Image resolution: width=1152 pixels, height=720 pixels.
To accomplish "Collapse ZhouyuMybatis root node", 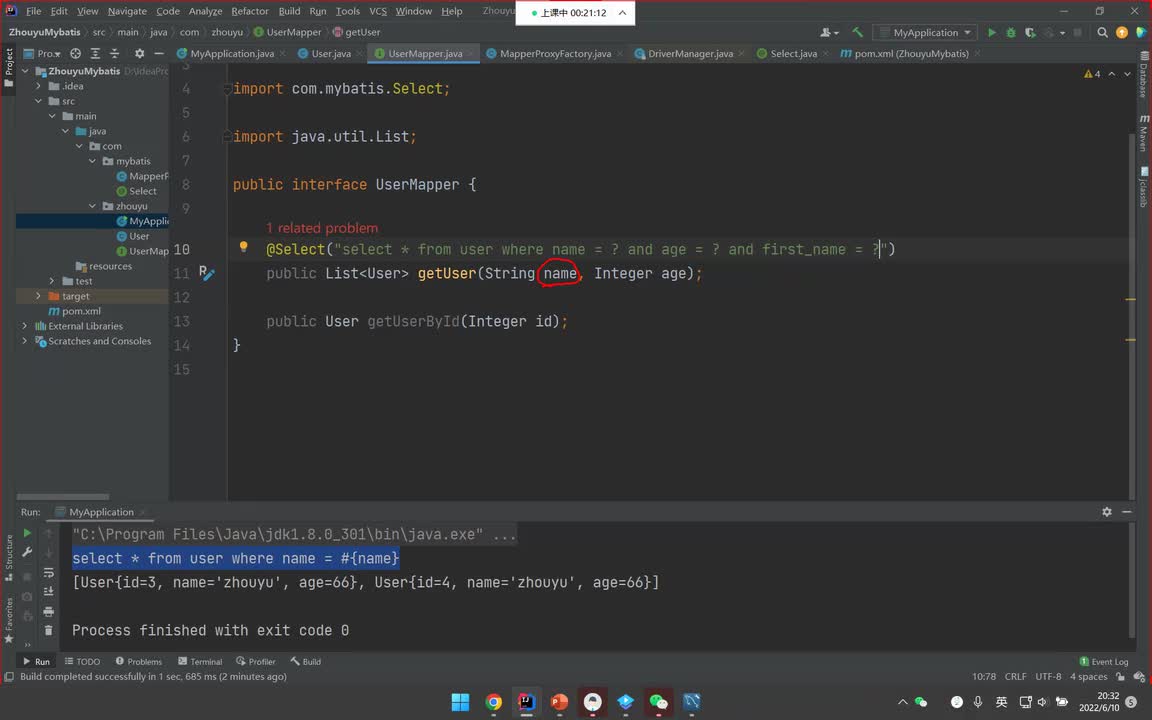I will tap(26, 71).
